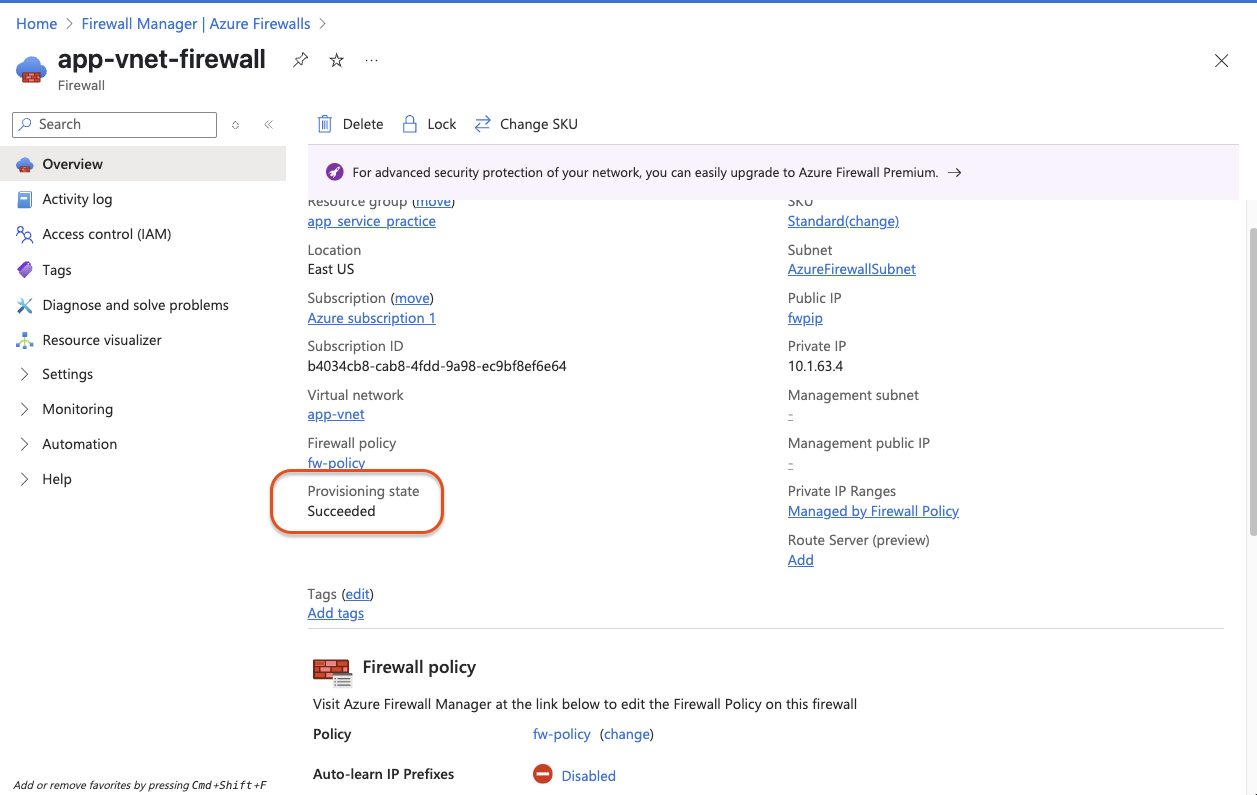Image resolution: width=1257 pixels, height=795 pixels.
Task: Click the rocket icon in upgrade banner
Action: 335,172
